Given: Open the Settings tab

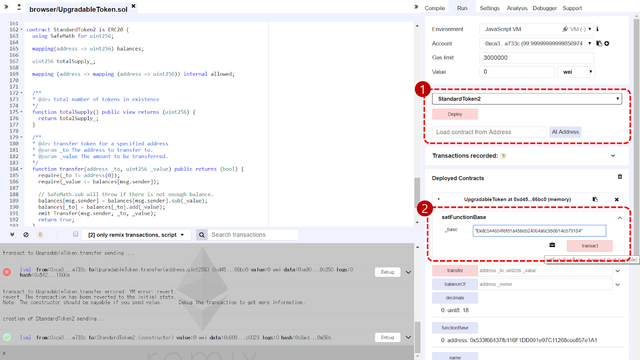Looking at the screenshot, I should 489,8.
